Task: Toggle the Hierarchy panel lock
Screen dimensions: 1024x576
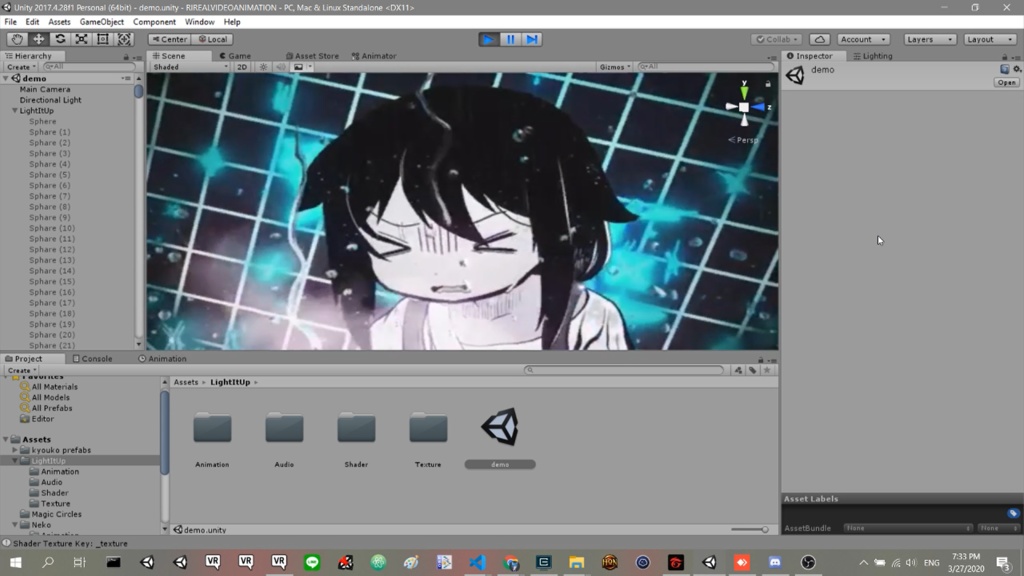Action: pos(126,57)
